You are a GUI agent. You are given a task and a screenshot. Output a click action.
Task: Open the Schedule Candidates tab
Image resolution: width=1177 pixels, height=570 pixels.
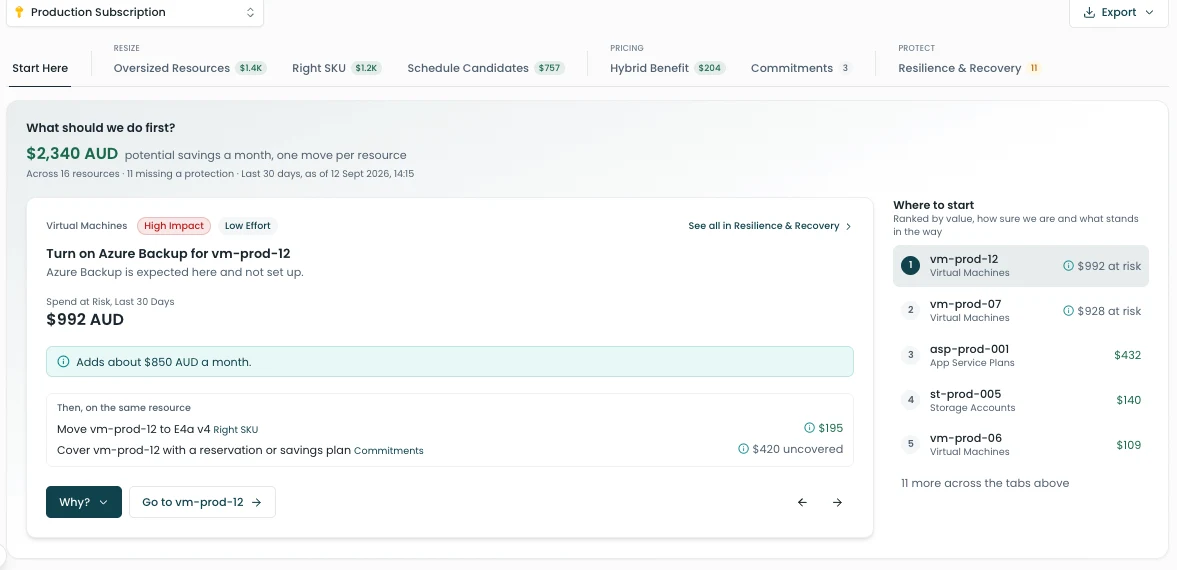(486, 68)
